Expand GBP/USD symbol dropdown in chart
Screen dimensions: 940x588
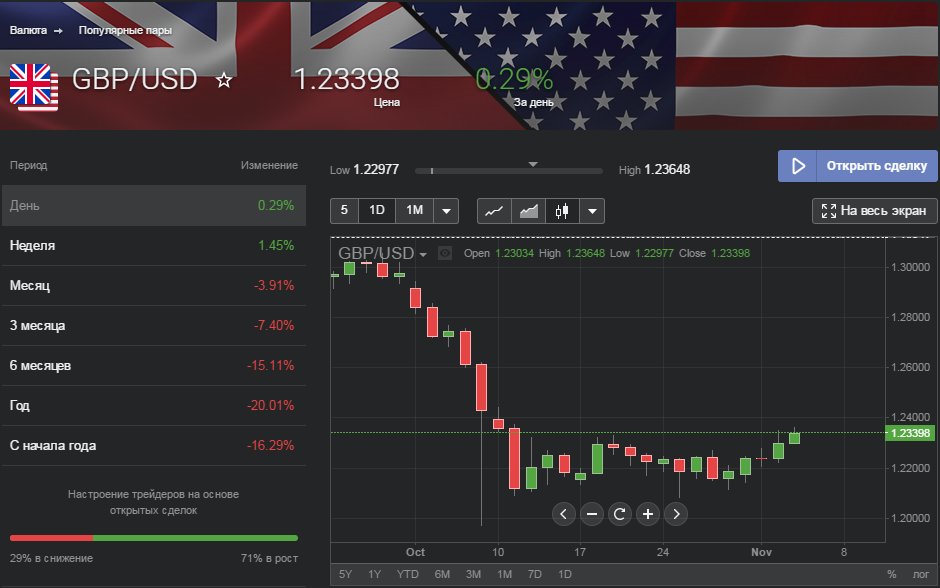click(x=423, y=254)
